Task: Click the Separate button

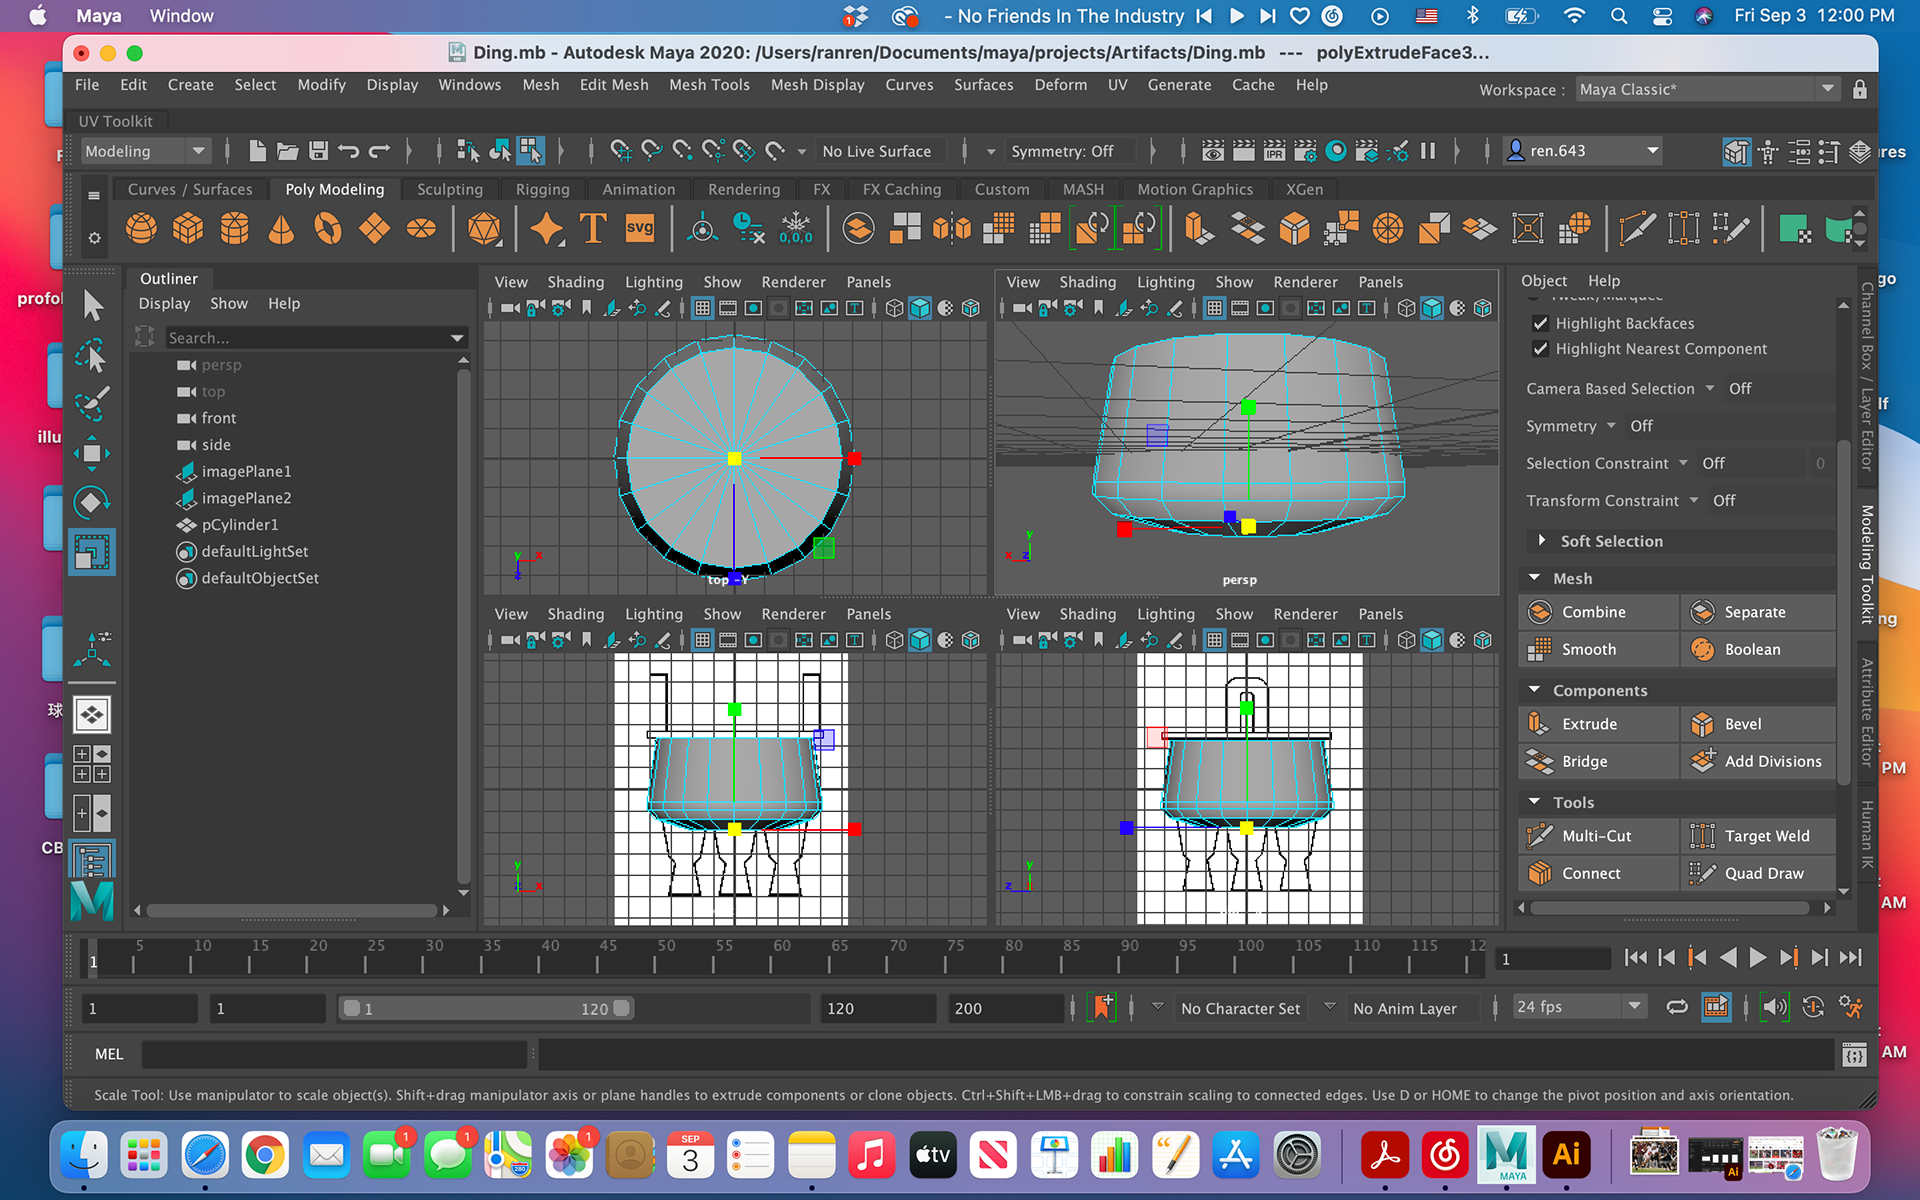Action: click(x=1759, y=612)
